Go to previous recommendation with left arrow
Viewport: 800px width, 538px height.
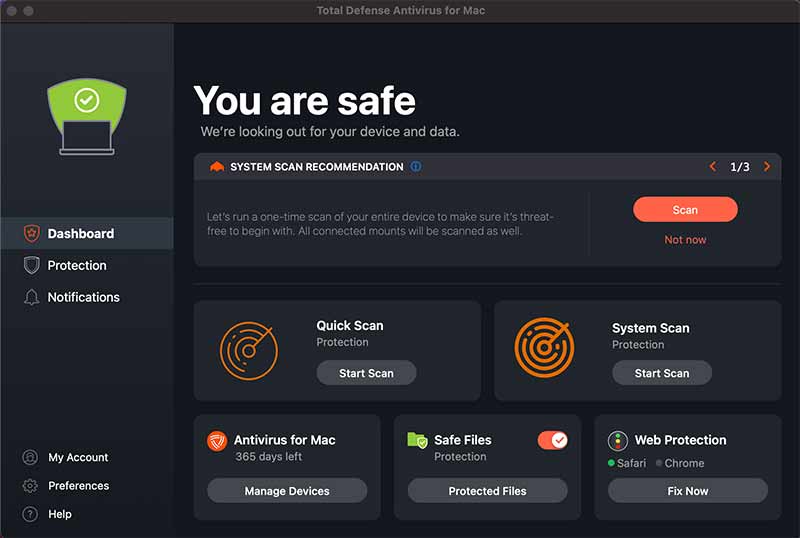point(713,166)
